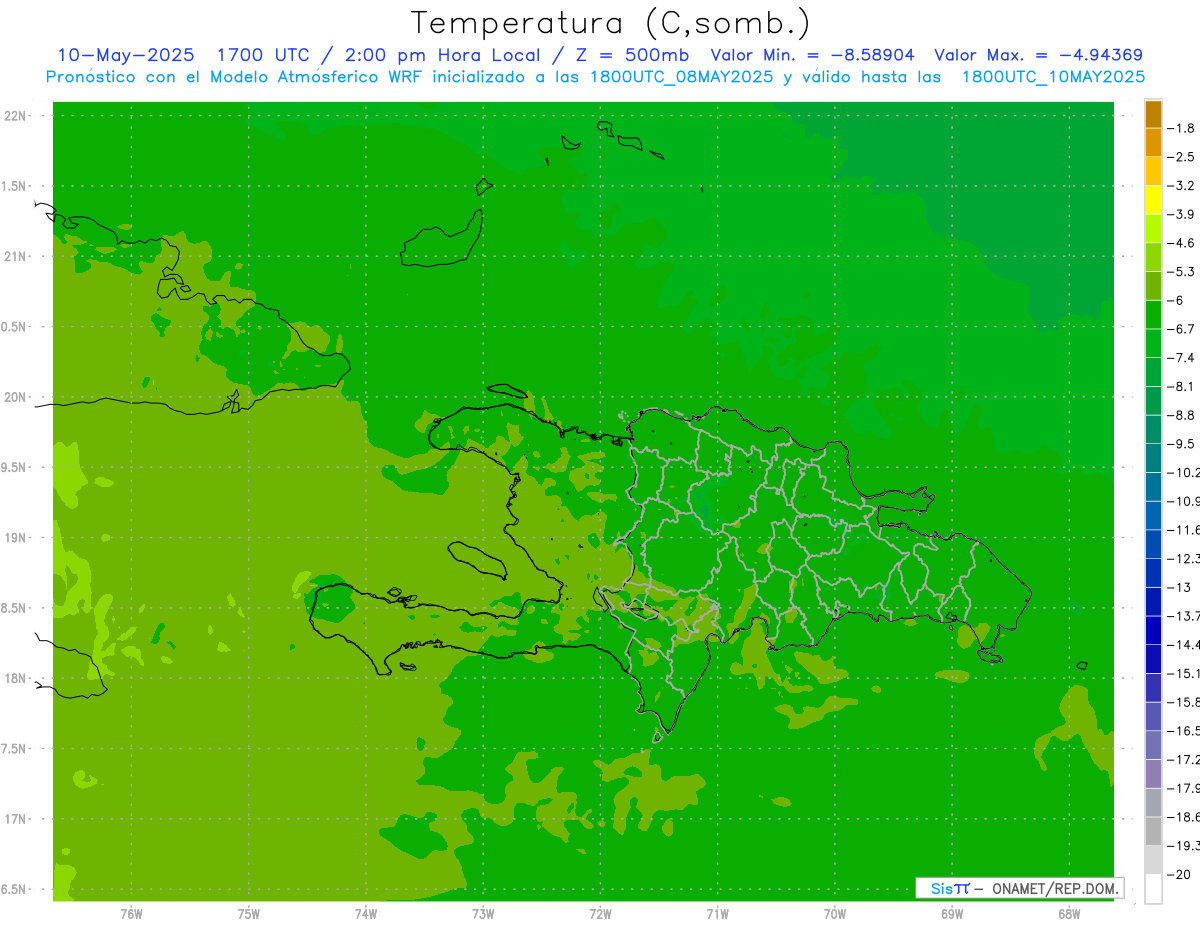
Task: Click the "73W" longitude label
Action: coord(483,914)
